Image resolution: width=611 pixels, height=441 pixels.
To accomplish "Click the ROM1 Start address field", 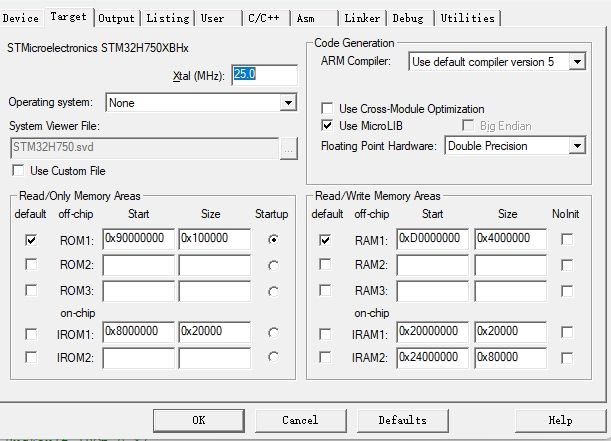I will (138, 239).
